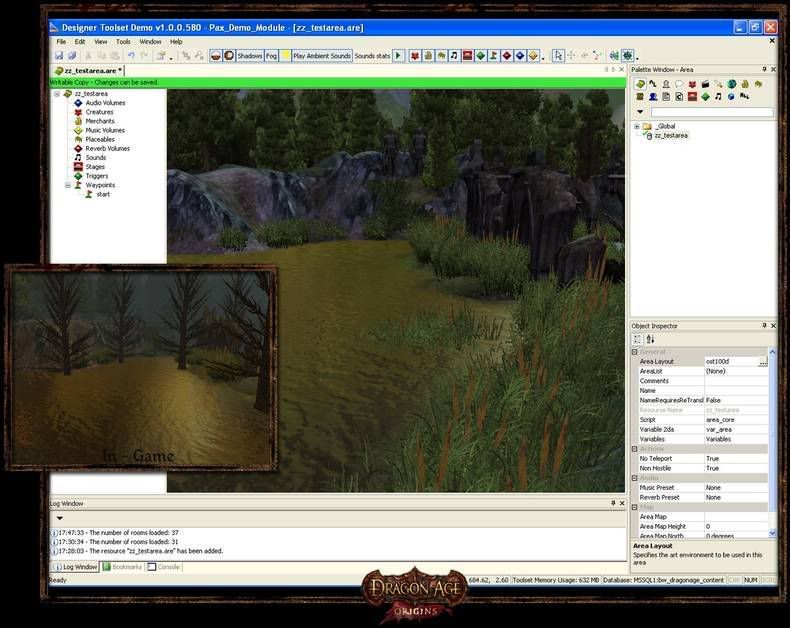The width and height of the screenshot is (790, 628).
Task: Toggle the Fog display button
Action: tap(272, 56)
